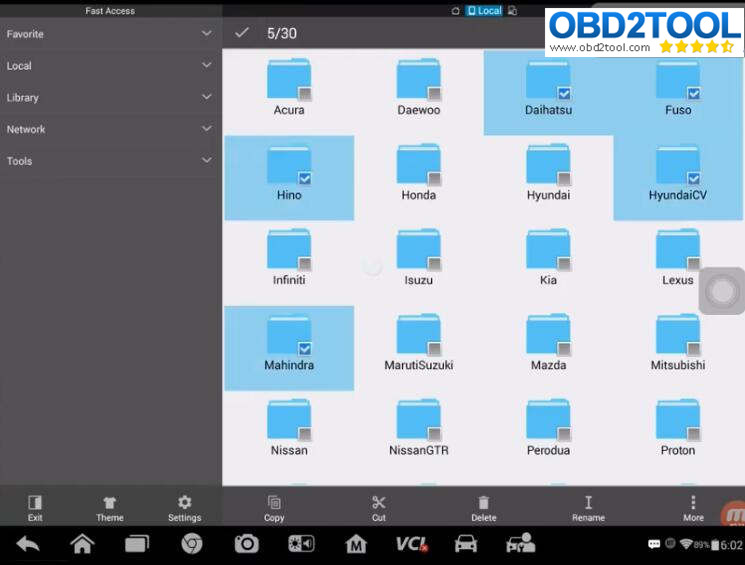Expand the Library section chevron
745x565 pixels.
coord(207,97)
